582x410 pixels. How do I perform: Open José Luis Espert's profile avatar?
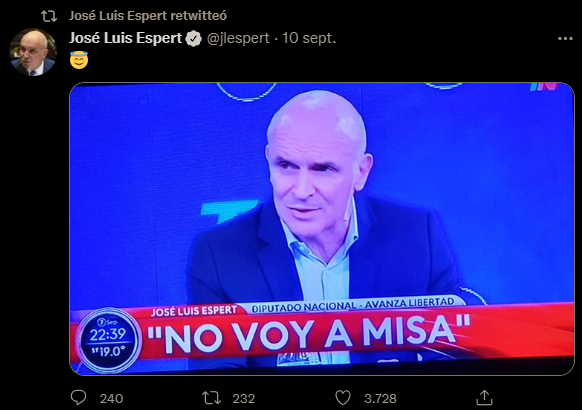(x=33, y=52)
